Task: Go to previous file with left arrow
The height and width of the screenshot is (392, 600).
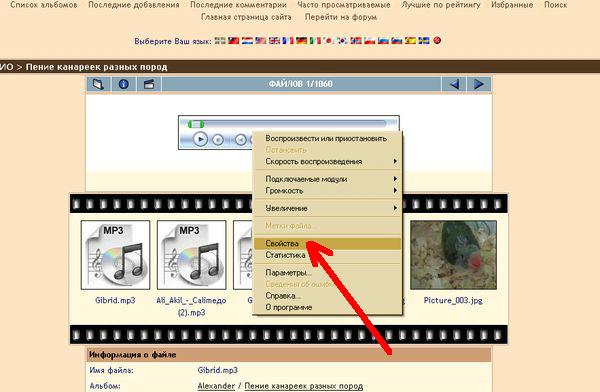Action: (454, 84)
